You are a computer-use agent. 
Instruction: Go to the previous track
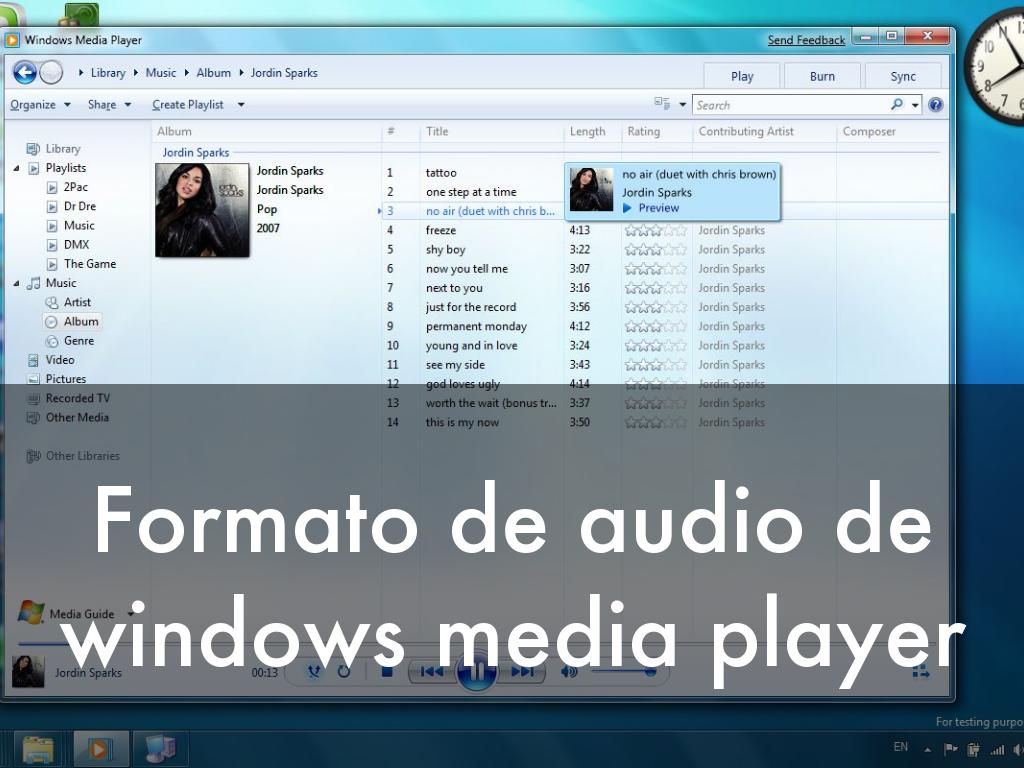[432, 672]
